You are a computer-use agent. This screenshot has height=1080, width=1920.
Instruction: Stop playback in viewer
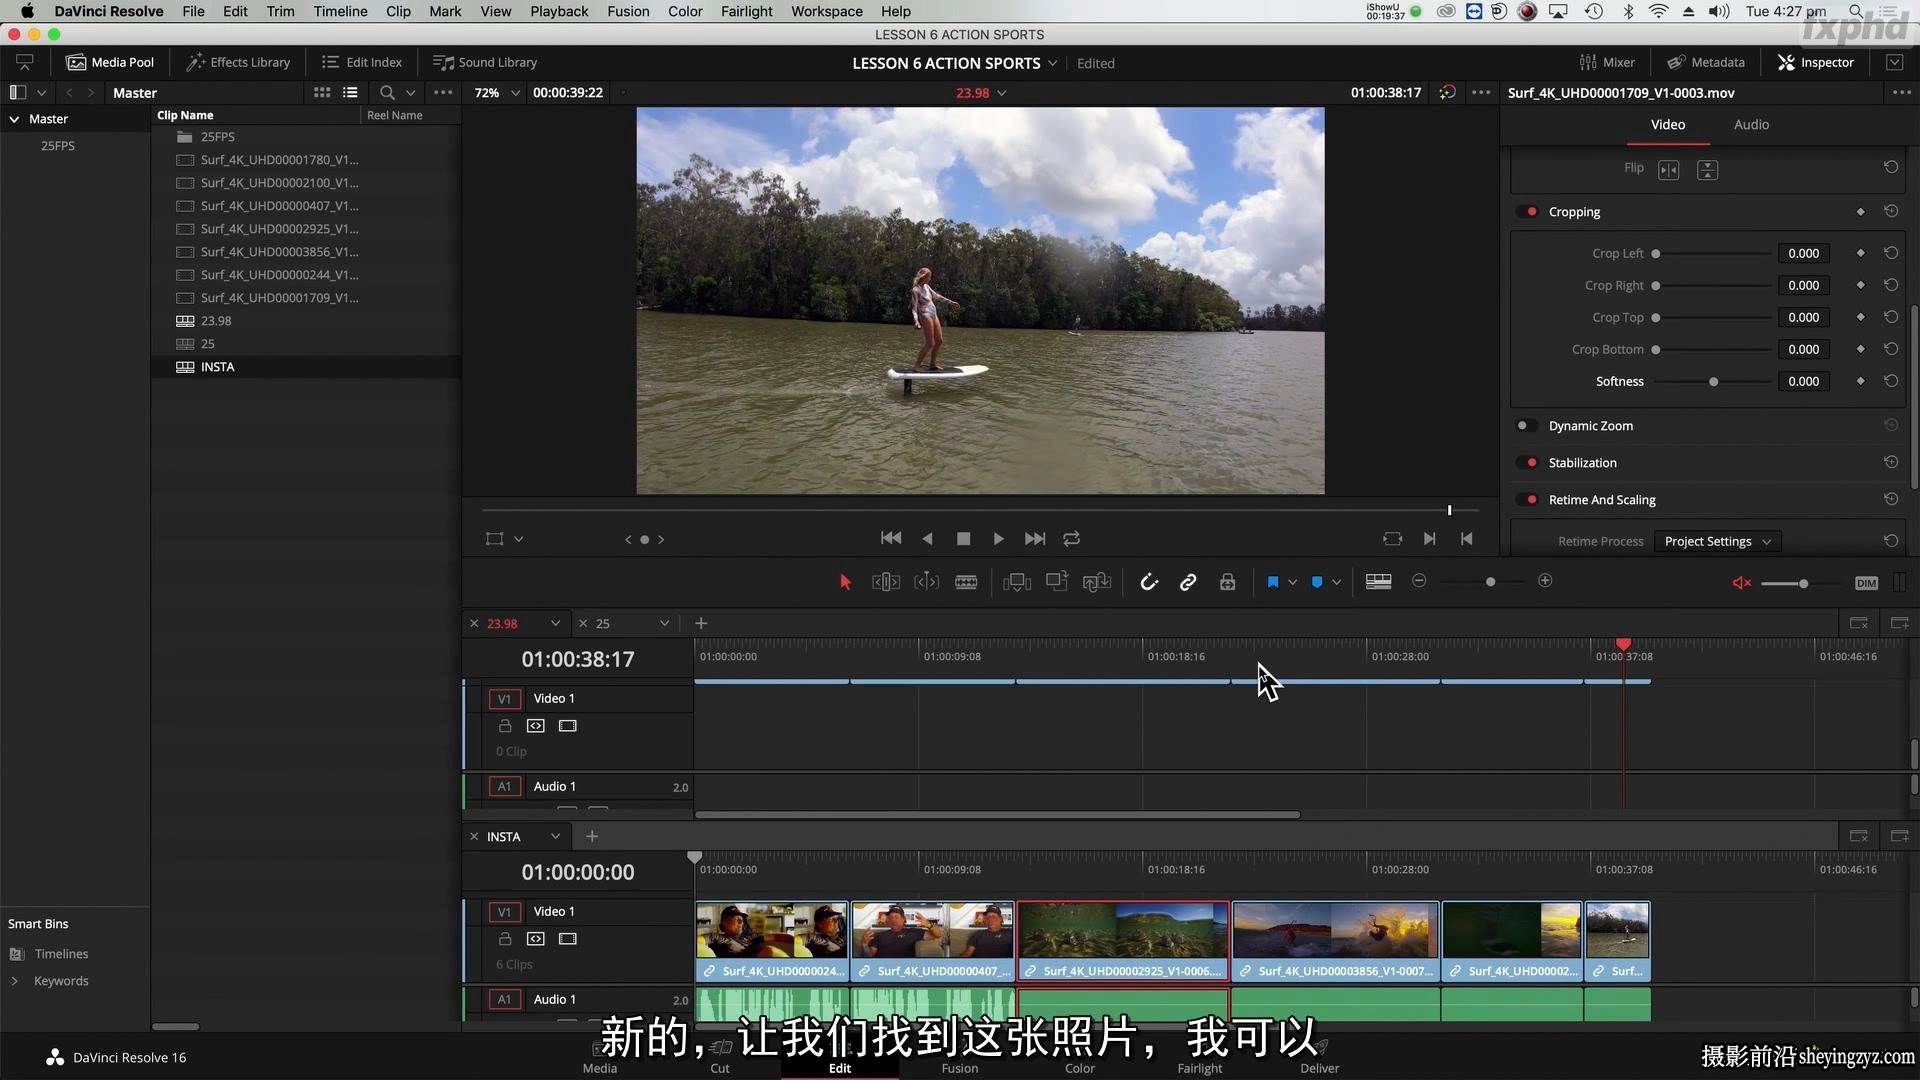[x=964, y=538]
